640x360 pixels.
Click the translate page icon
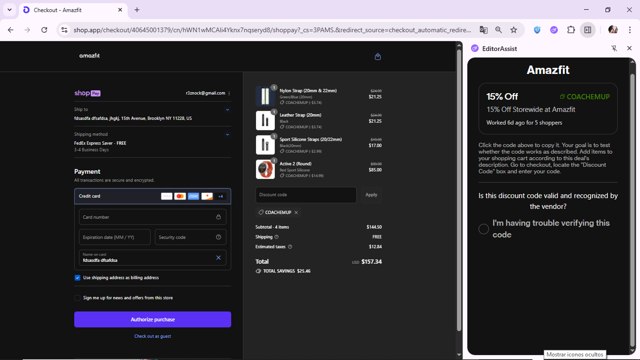[x=484, y=30]
